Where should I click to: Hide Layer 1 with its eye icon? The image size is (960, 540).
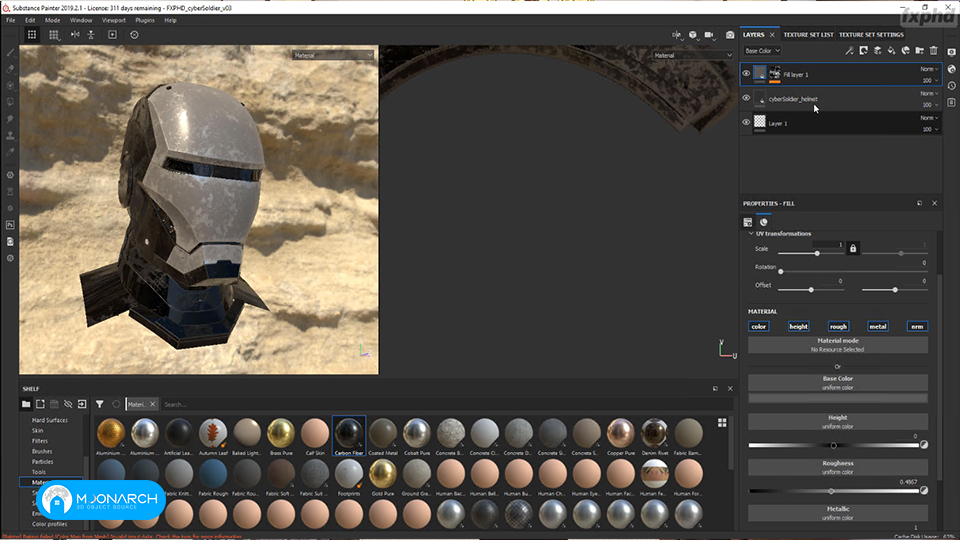pos(746,122)
